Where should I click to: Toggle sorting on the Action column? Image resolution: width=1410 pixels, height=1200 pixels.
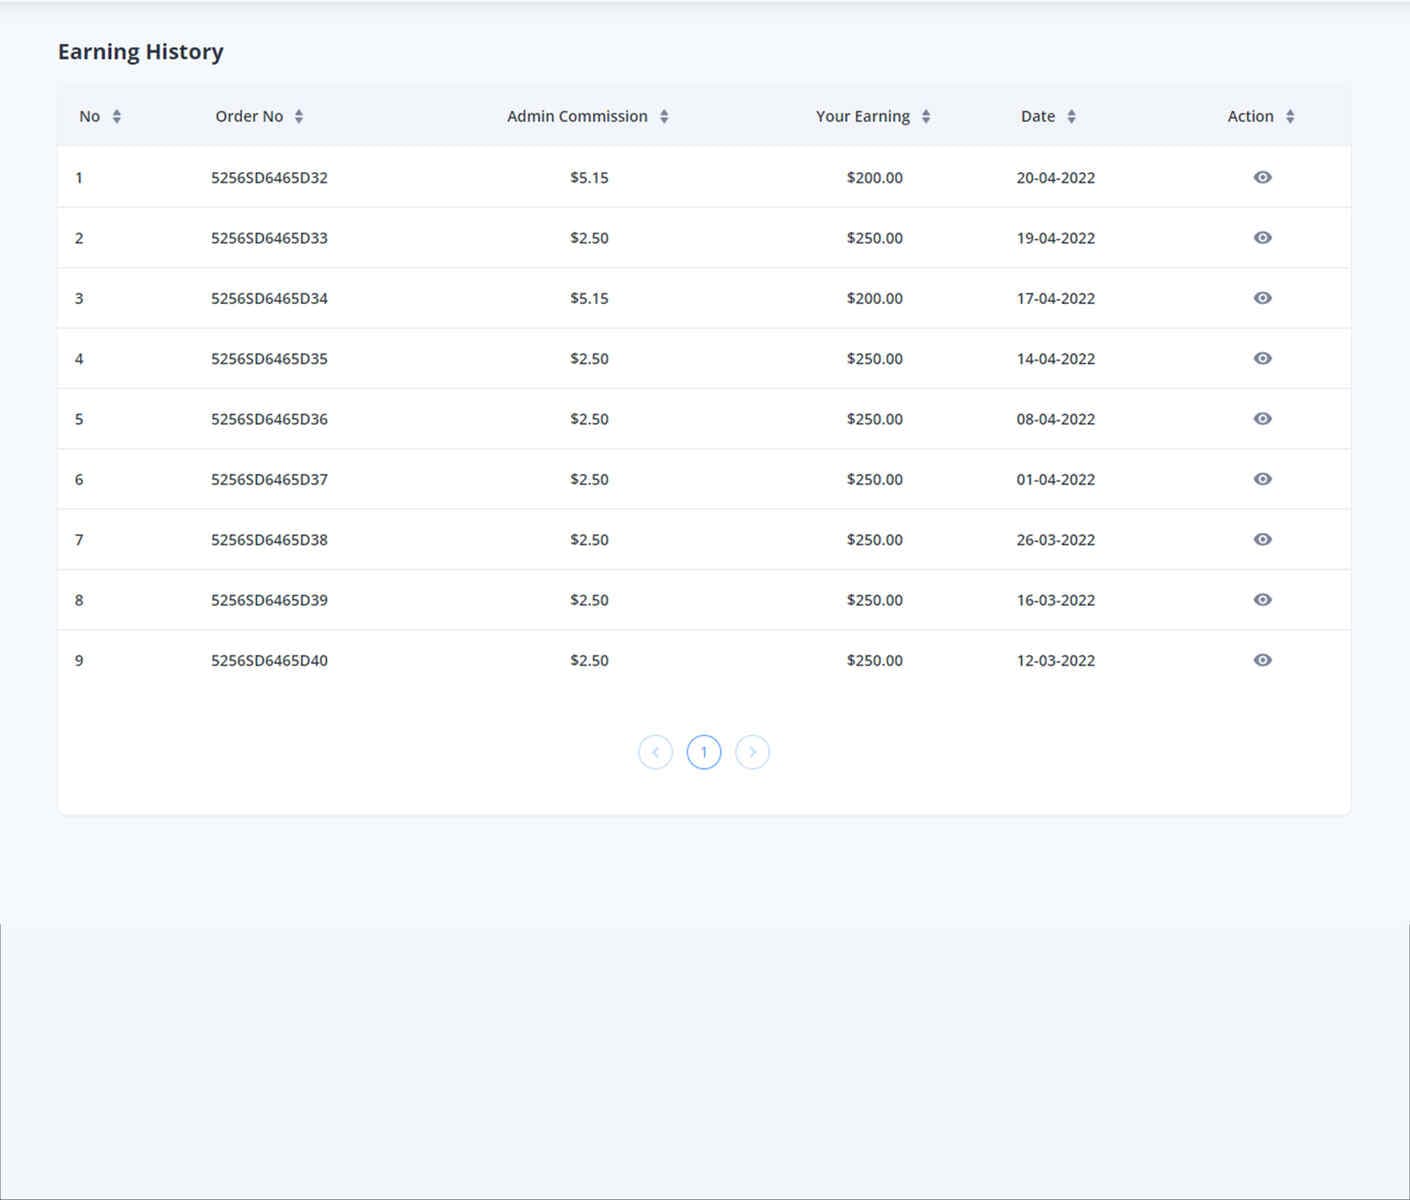point(1289,116)
